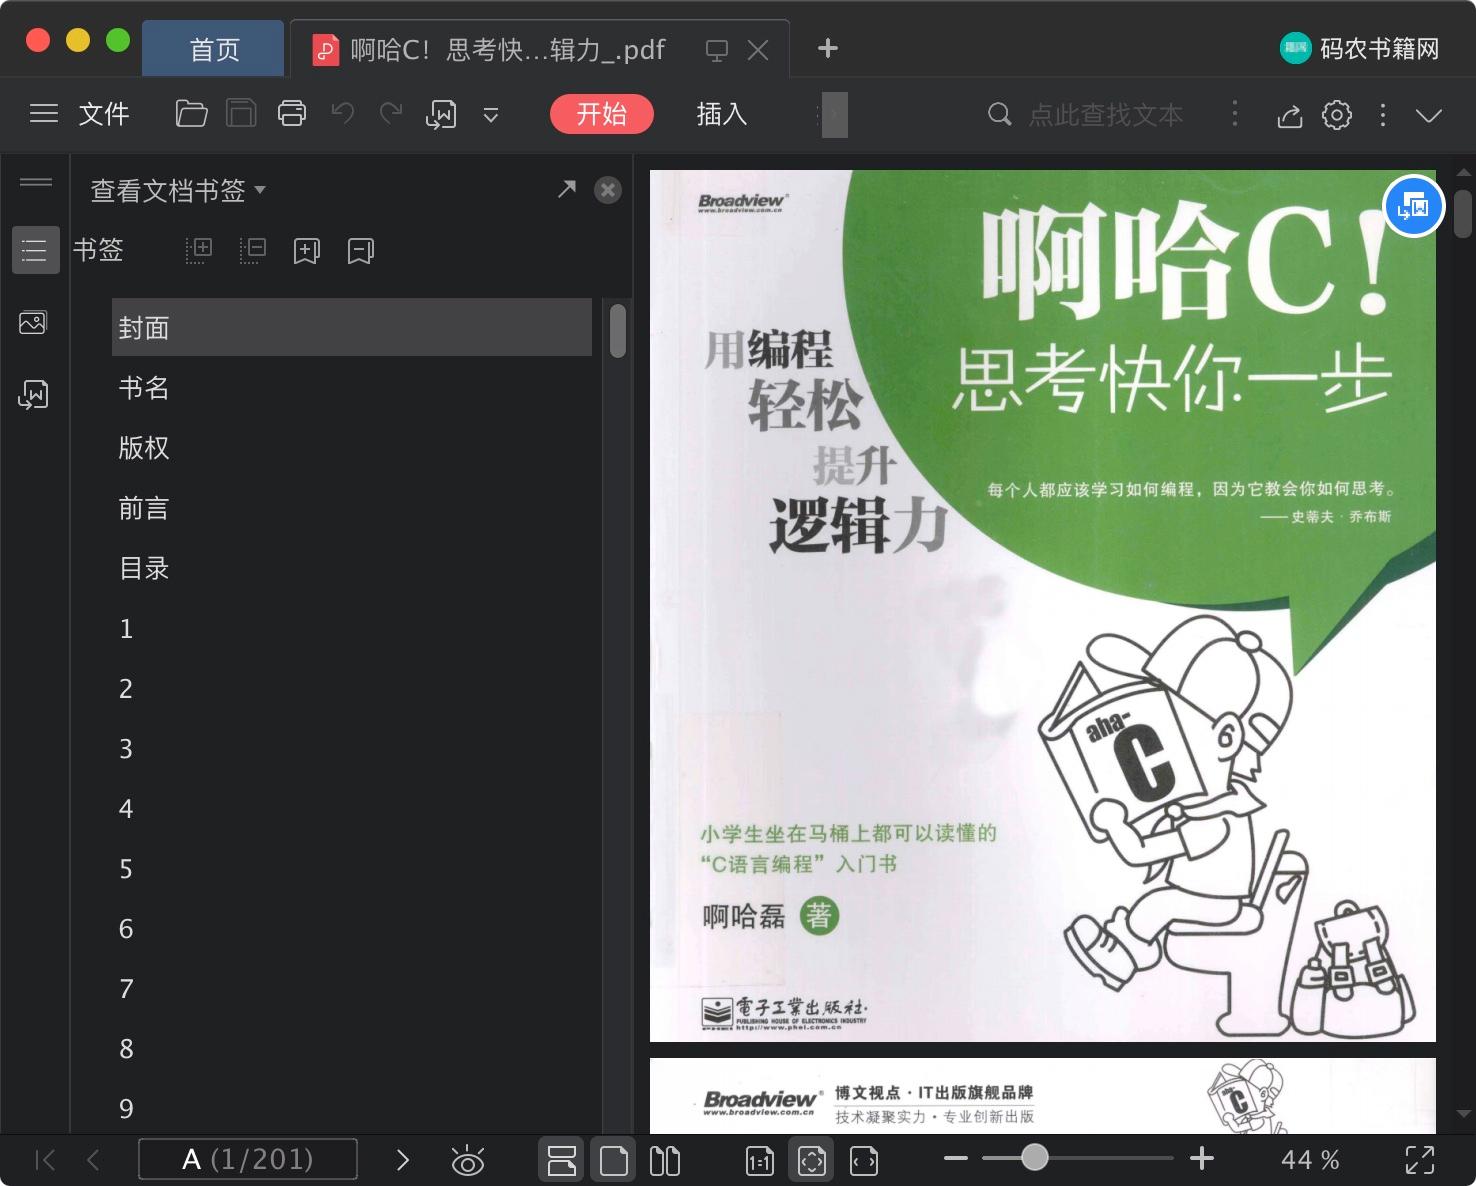Click the display mode icon on pdf tab
Image resolution: width=1476 pixels, height=1186 pixels.
(716, 50)
